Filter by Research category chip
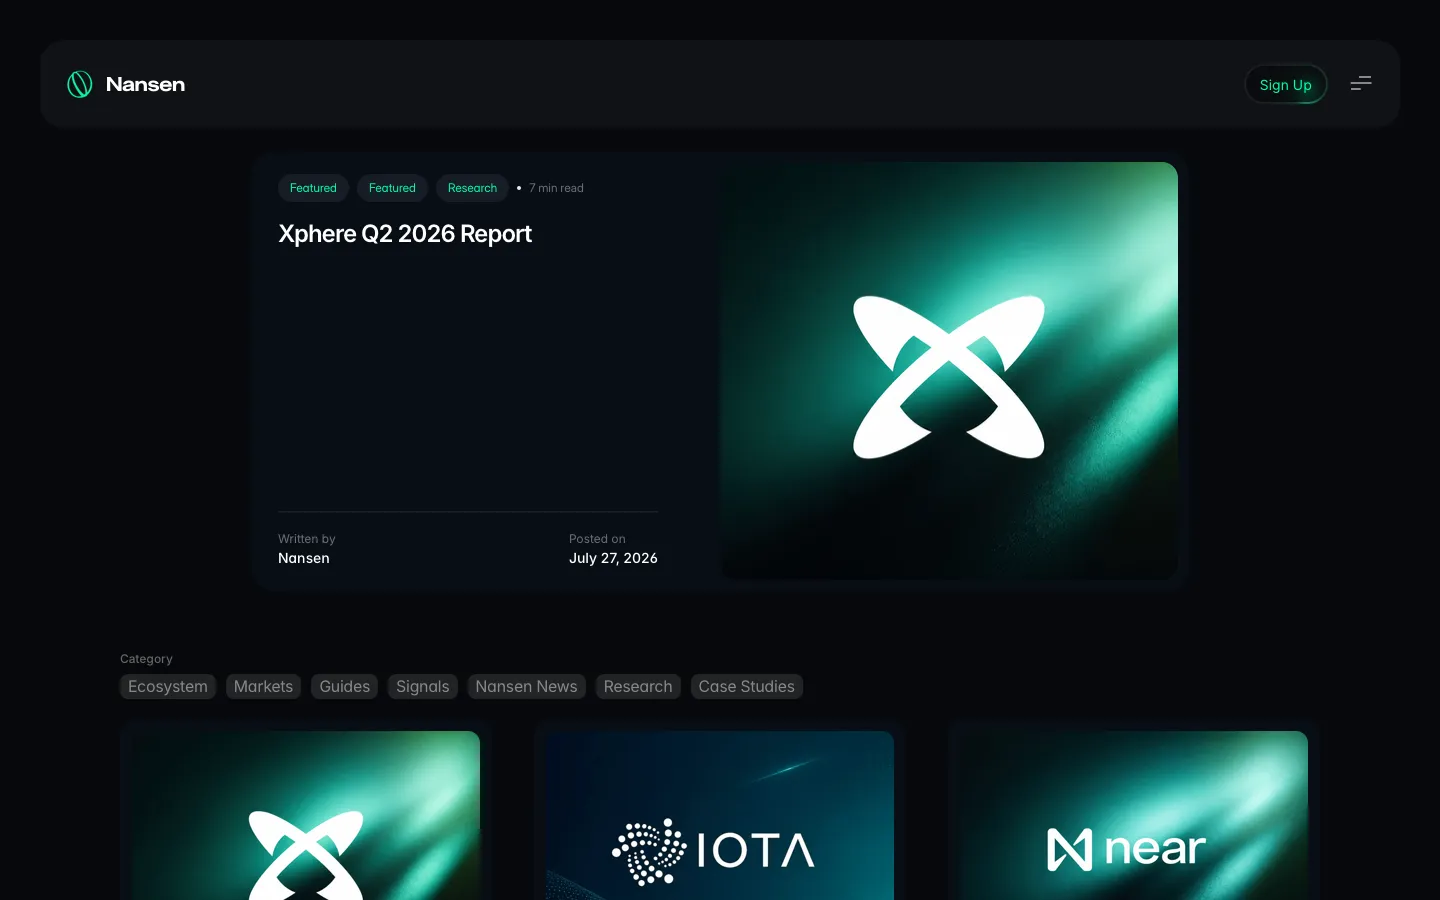Viewport: 1440px width, 900px height. point(638,686)
